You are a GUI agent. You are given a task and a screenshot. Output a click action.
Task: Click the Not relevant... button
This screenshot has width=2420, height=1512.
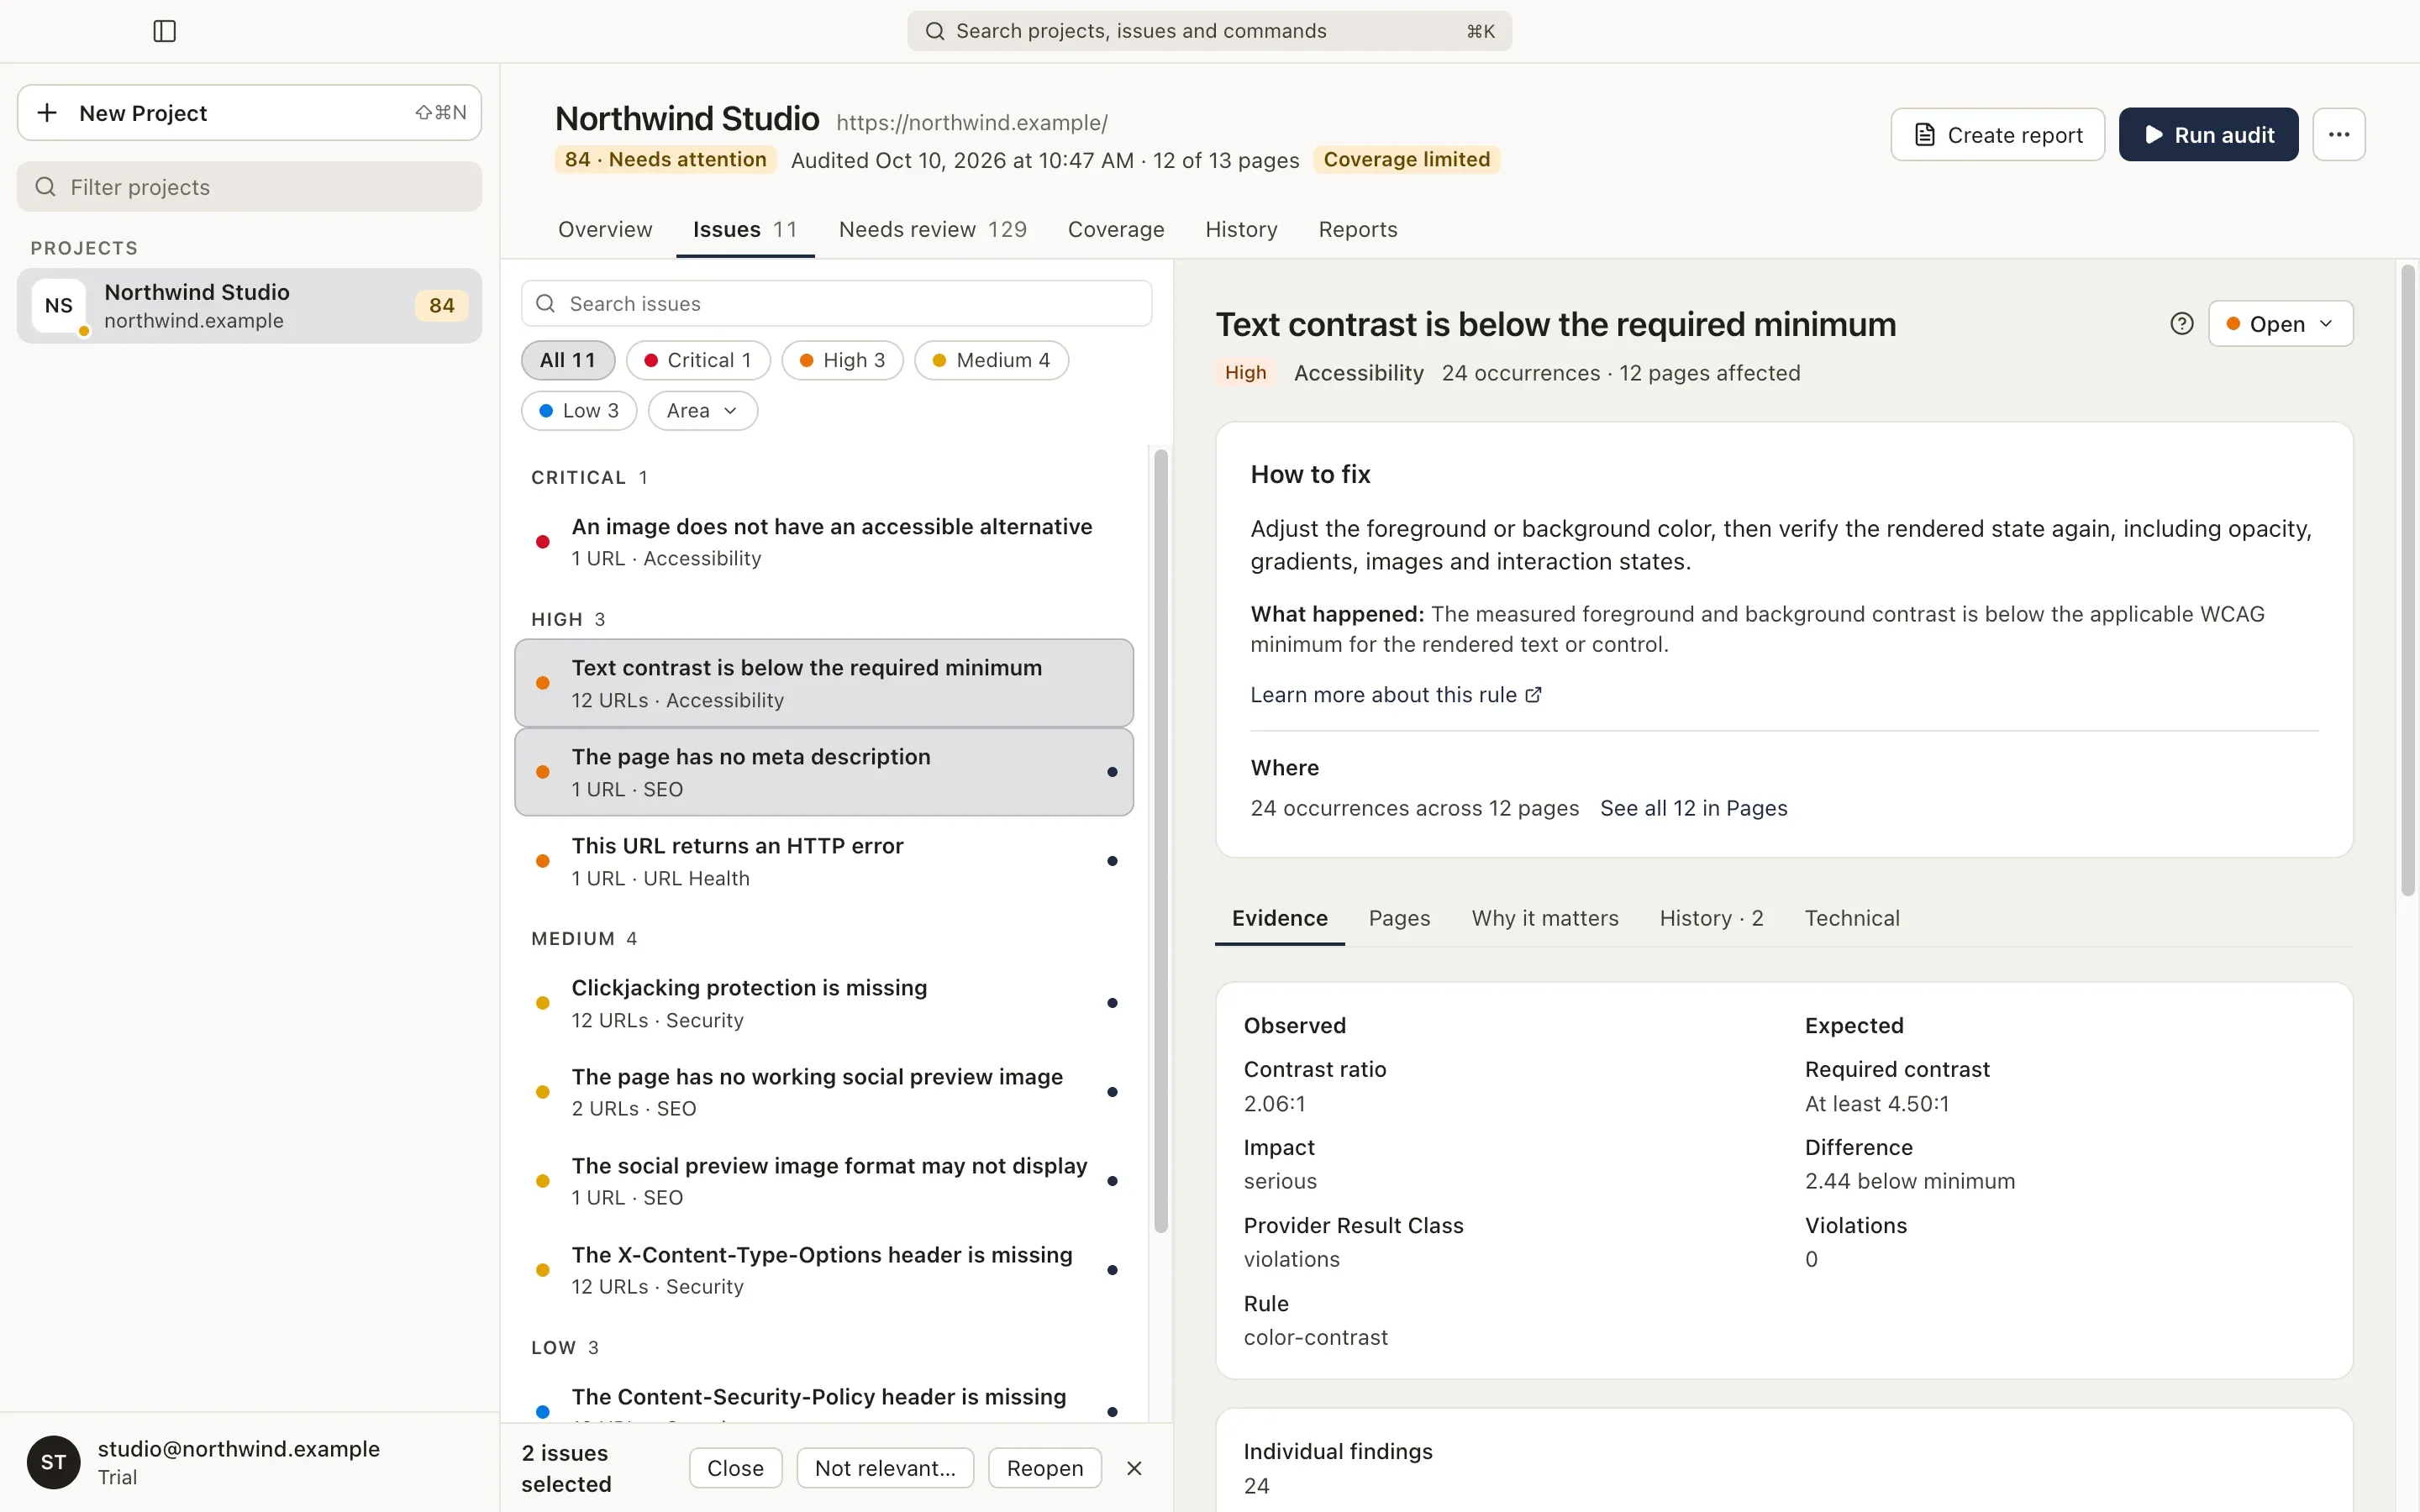pyautogui.click(x=885, y=1468)
